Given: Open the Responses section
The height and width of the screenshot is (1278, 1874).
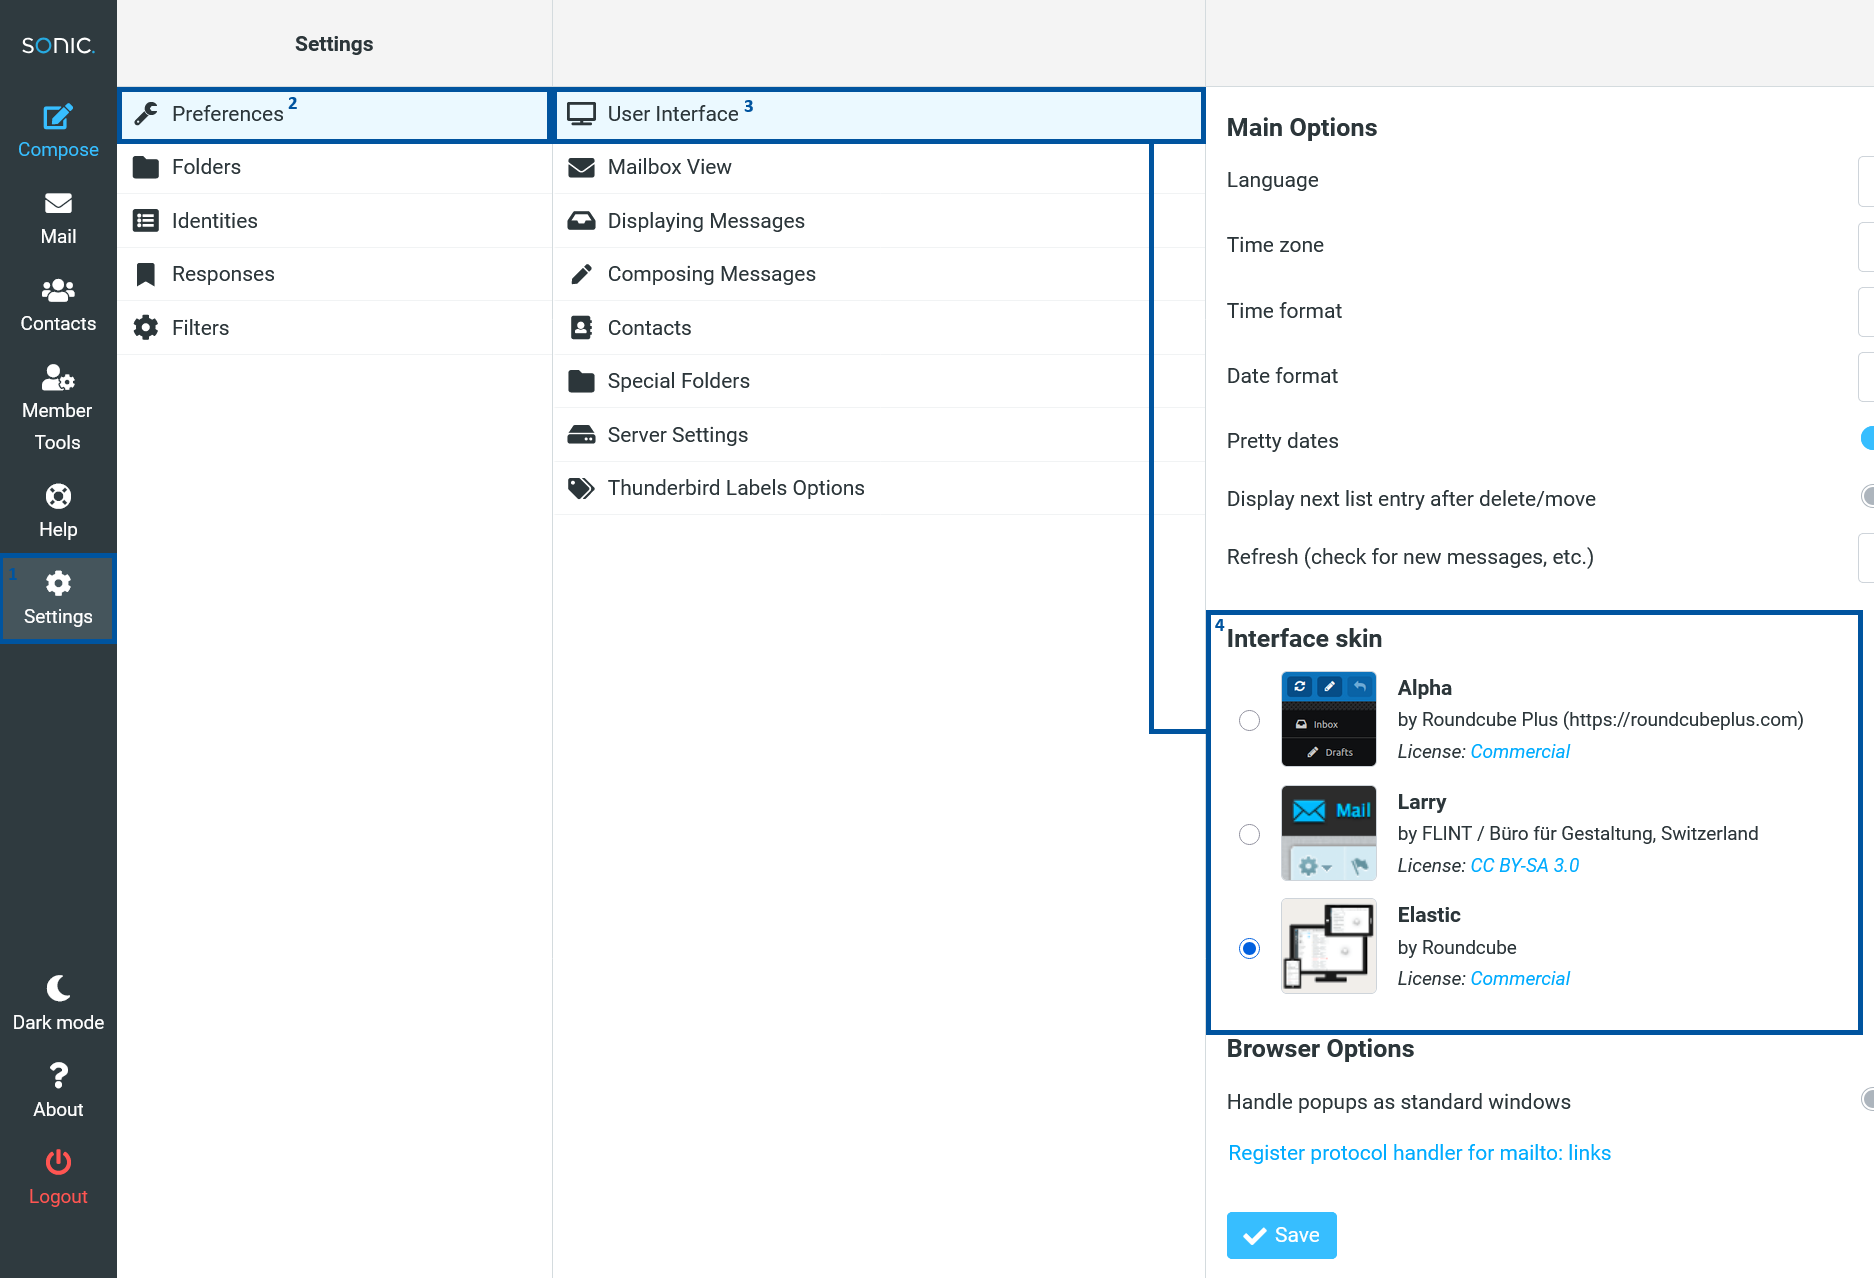Looking at the screenshot, I should (334, 274).
